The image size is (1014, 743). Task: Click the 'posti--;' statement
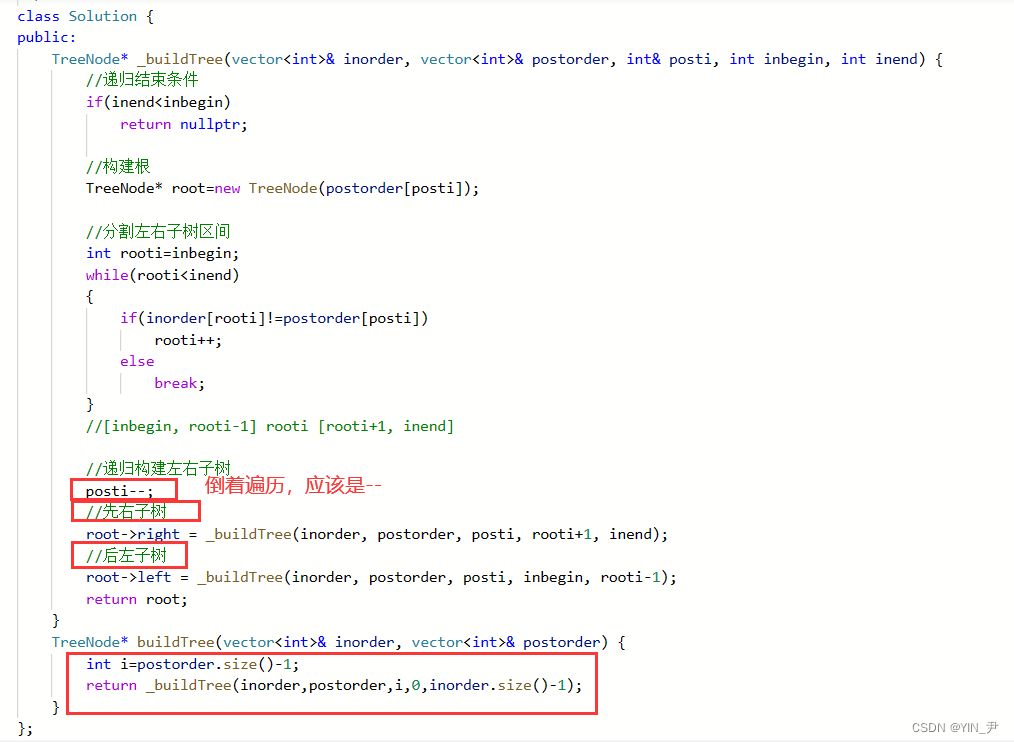(x=120, y=491)
